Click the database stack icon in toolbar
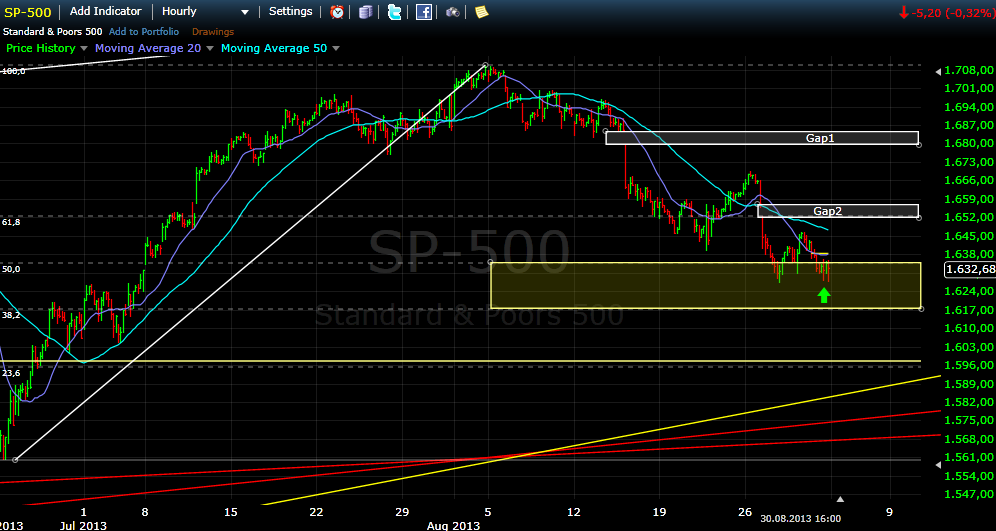 click(x=366, y=12)
